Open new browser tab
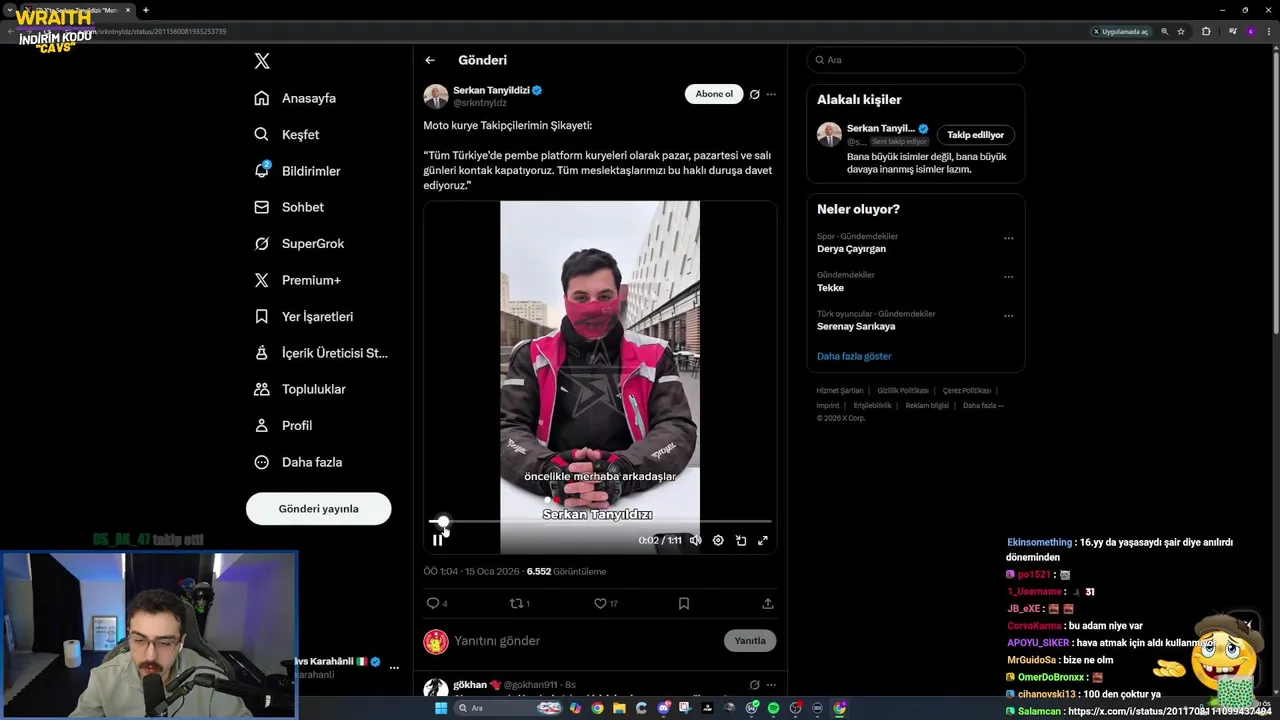This screenshot has width=1280, height=720. [x=146, y=10]
